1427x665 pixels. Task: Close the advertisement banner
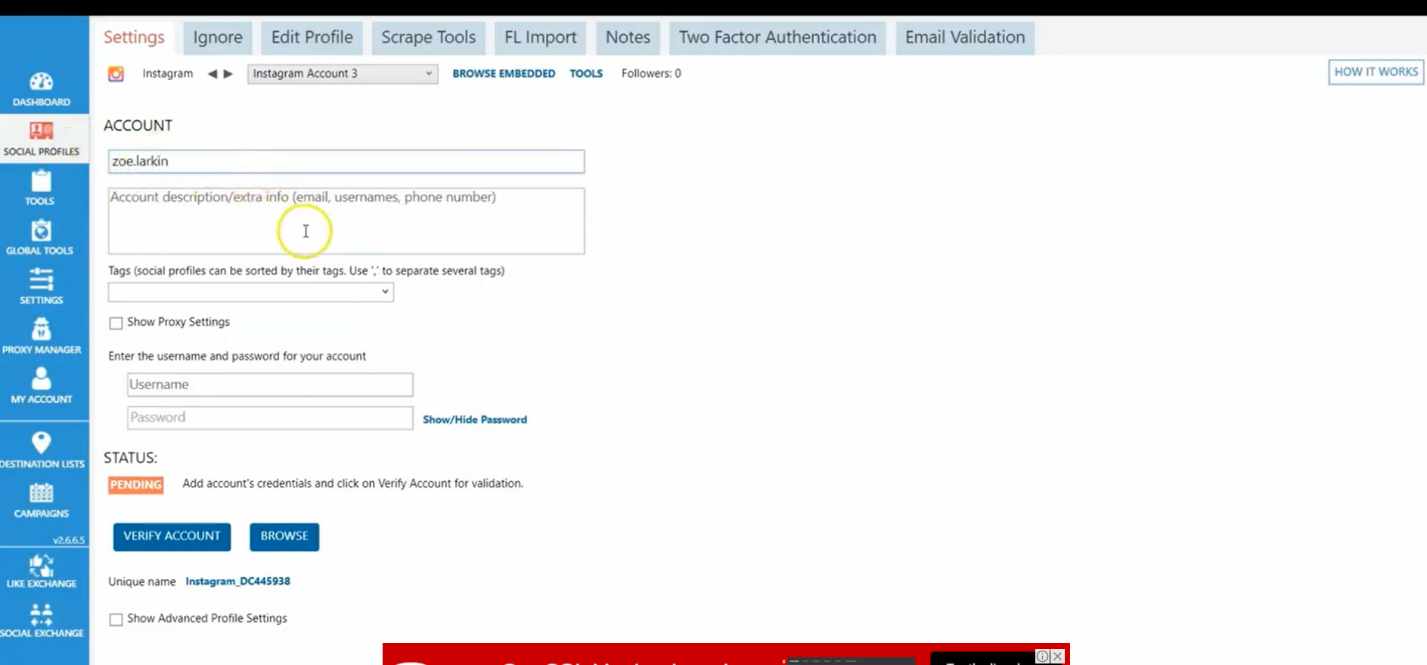pos(1057,657)
